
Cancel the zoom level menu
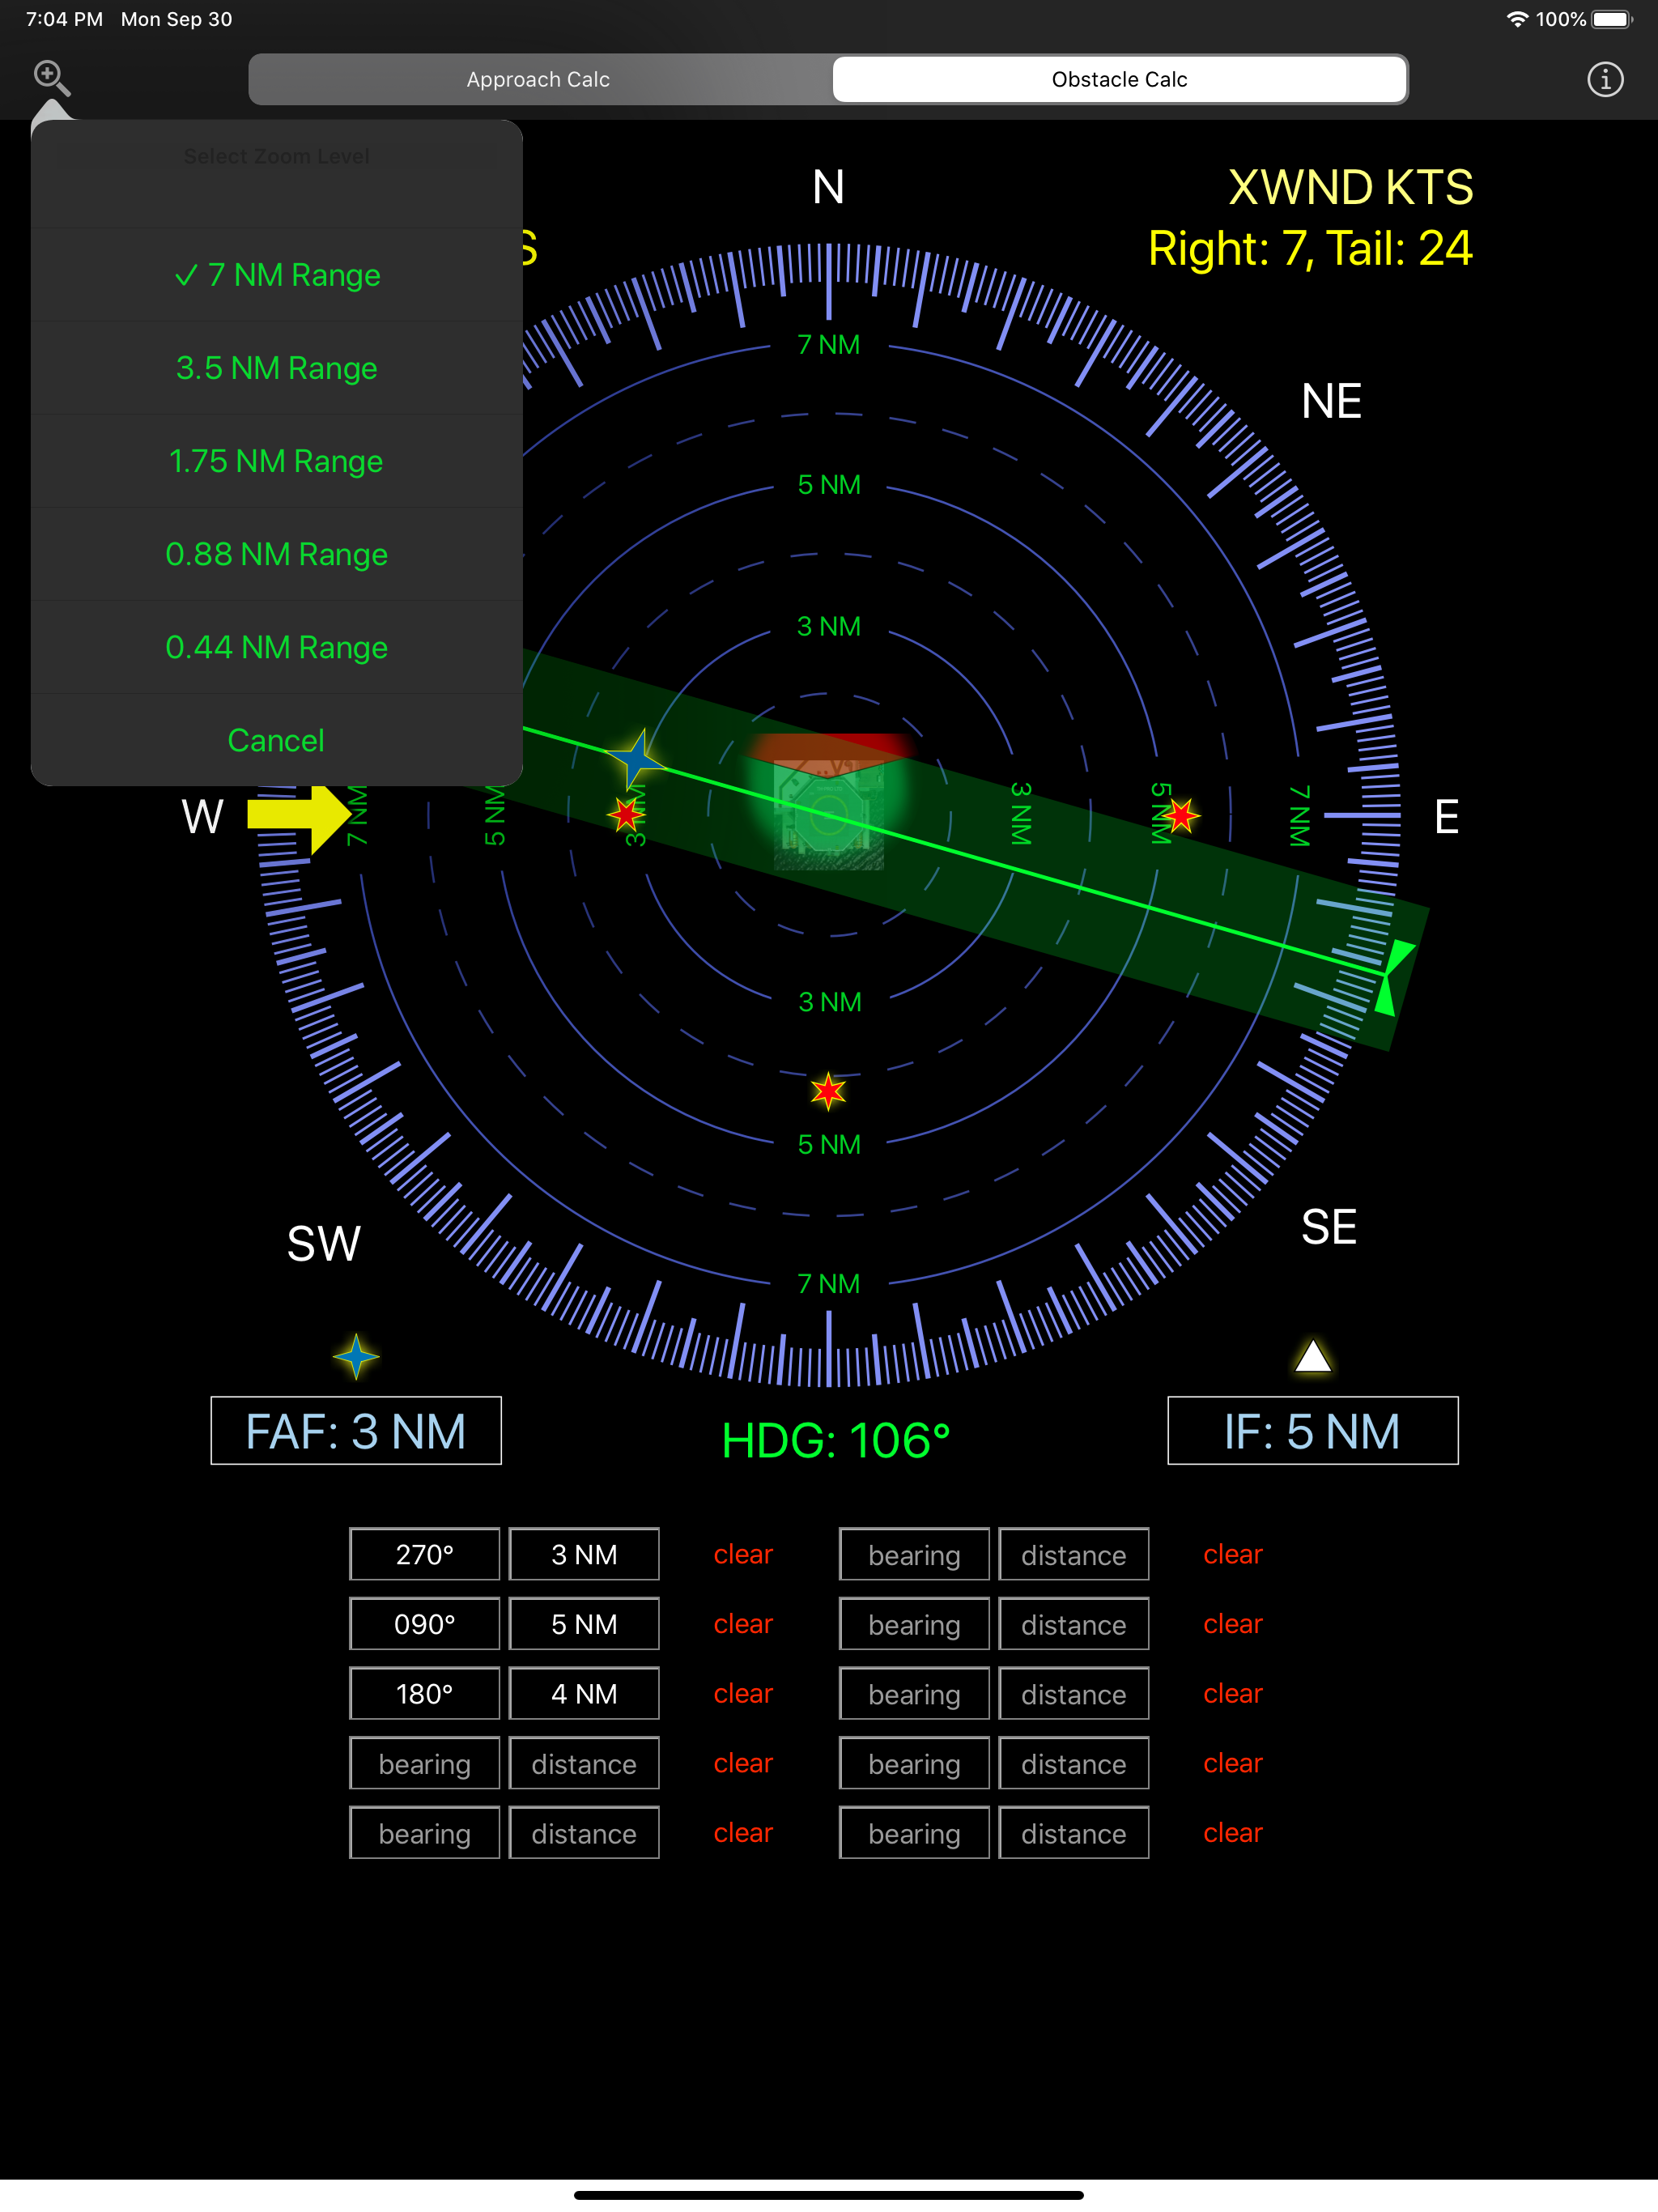pyautogui.click(x=277, y=740)
